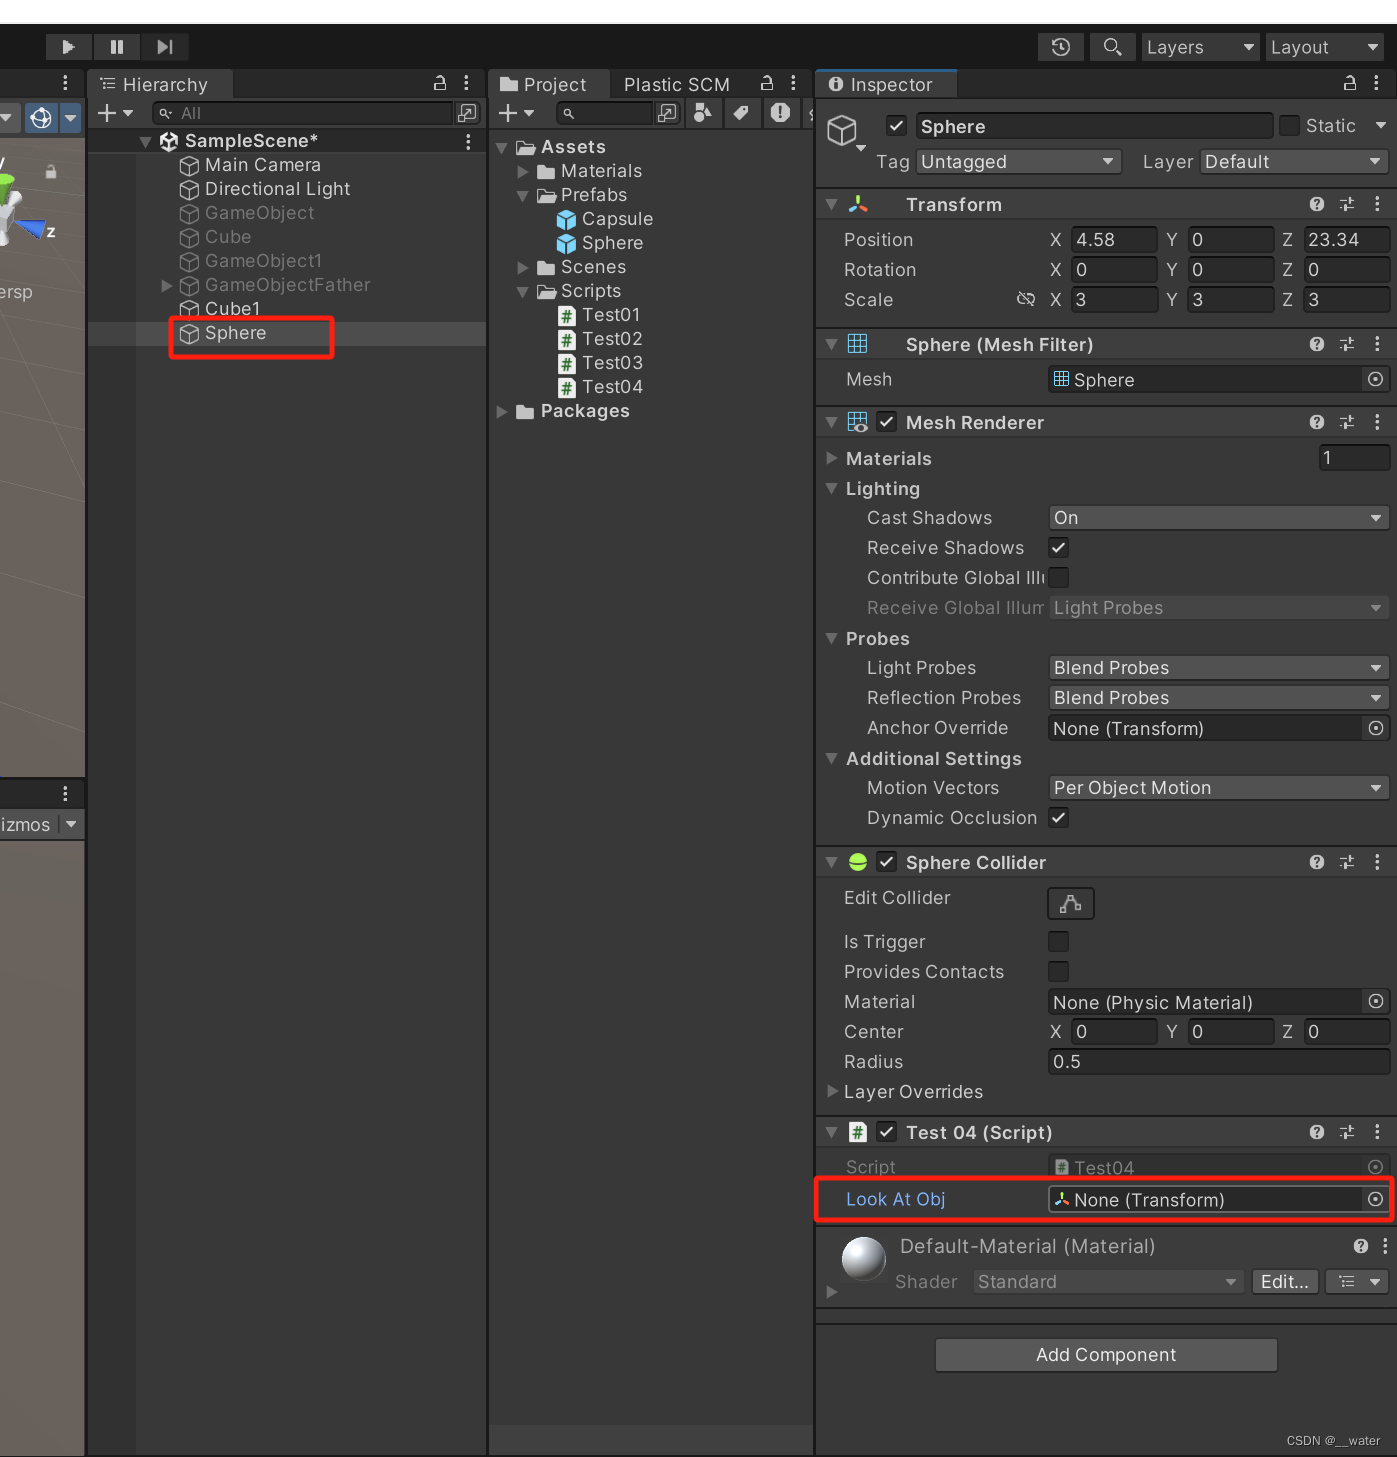The width and height of the screenshot is (1397, 1457).
Task: Open the Hierarchy create plus dropdown
Action: point(115,114)
